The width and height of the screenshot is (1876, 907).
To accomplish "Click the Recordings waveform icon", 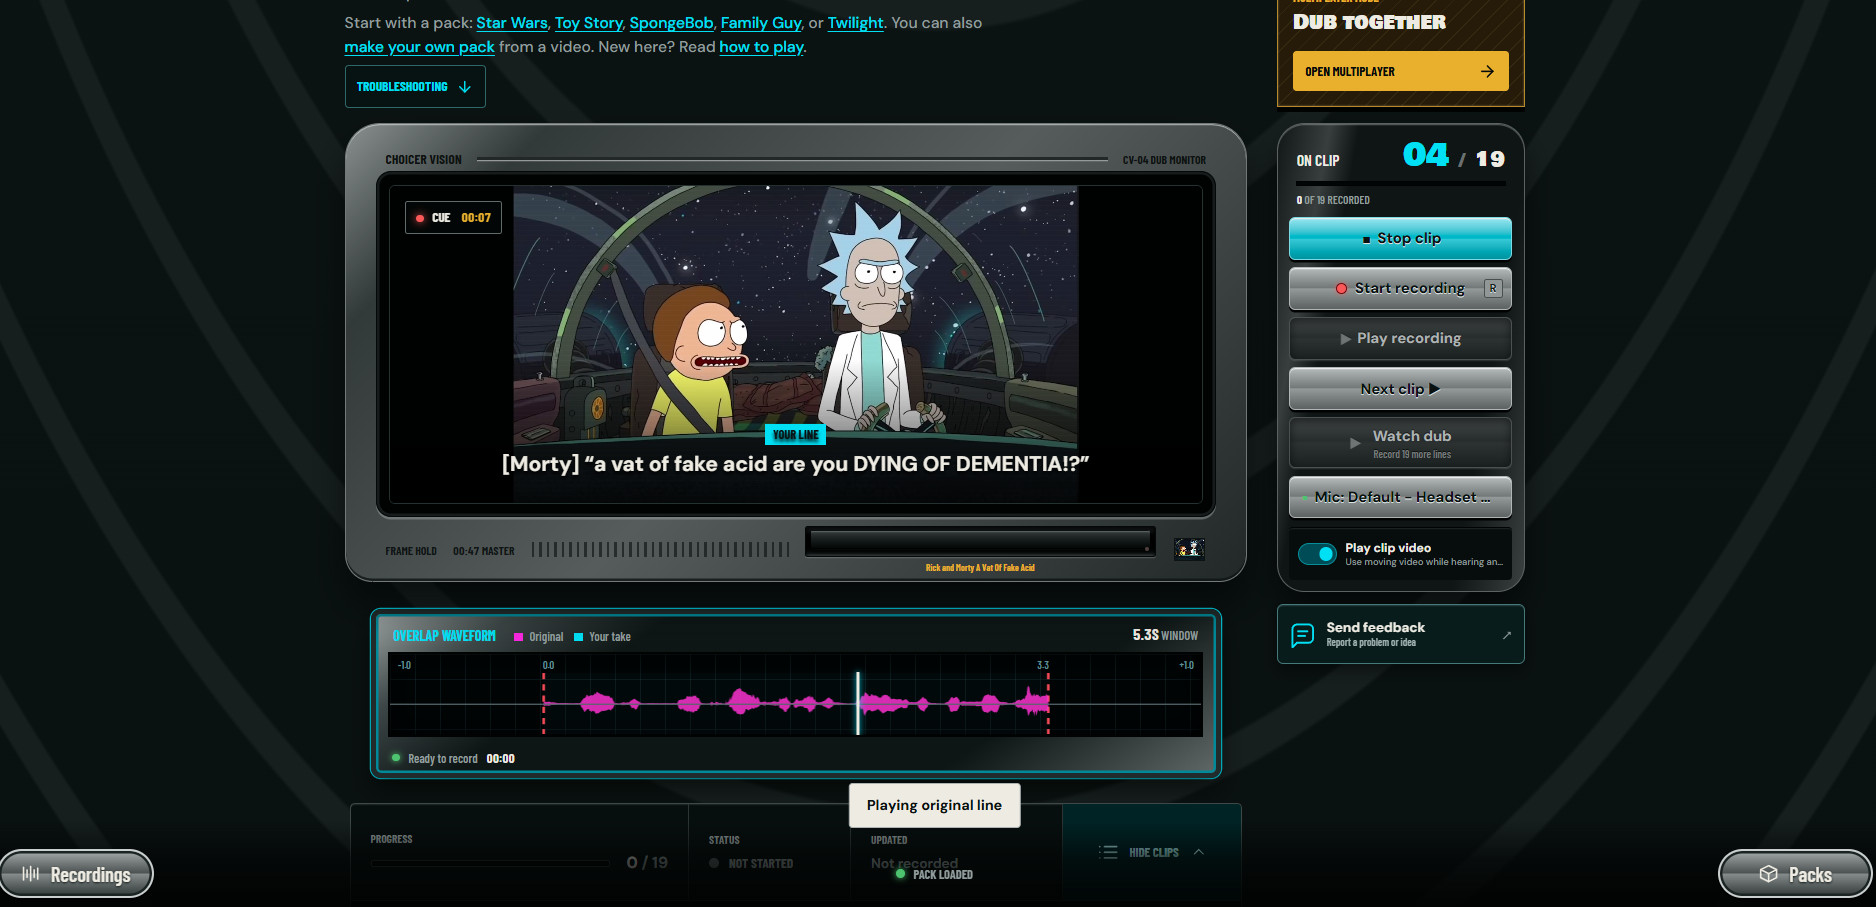I will 31,874.
